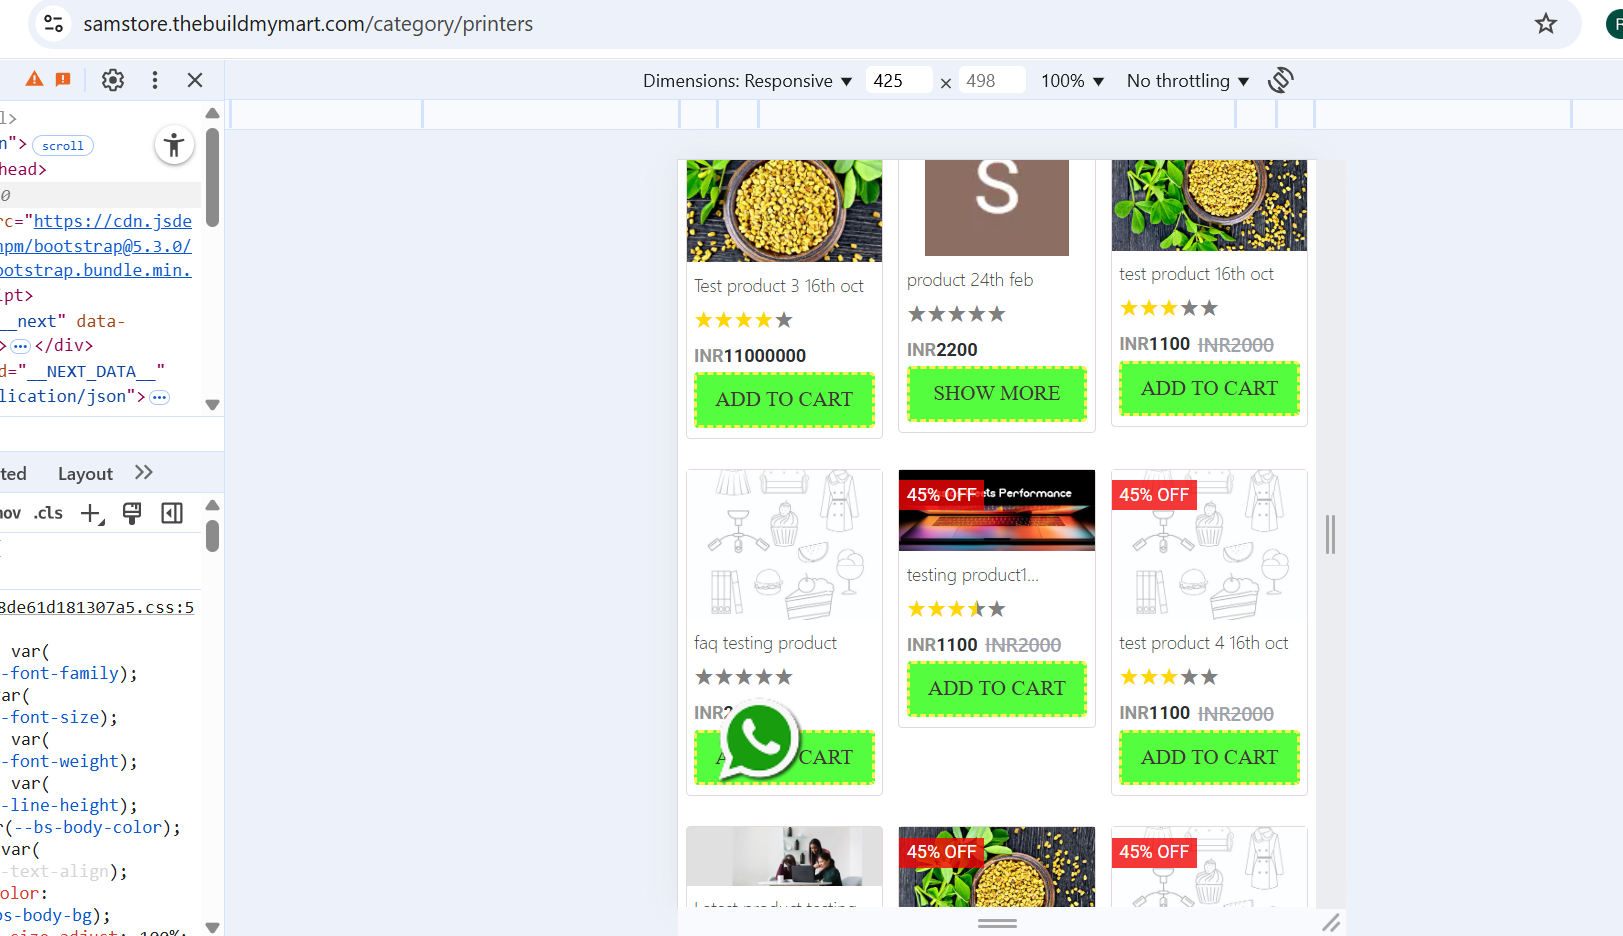Add Test product 3 16th oct to cart
This screenshot has width=1623, height=936.
[x=784, y=400]
